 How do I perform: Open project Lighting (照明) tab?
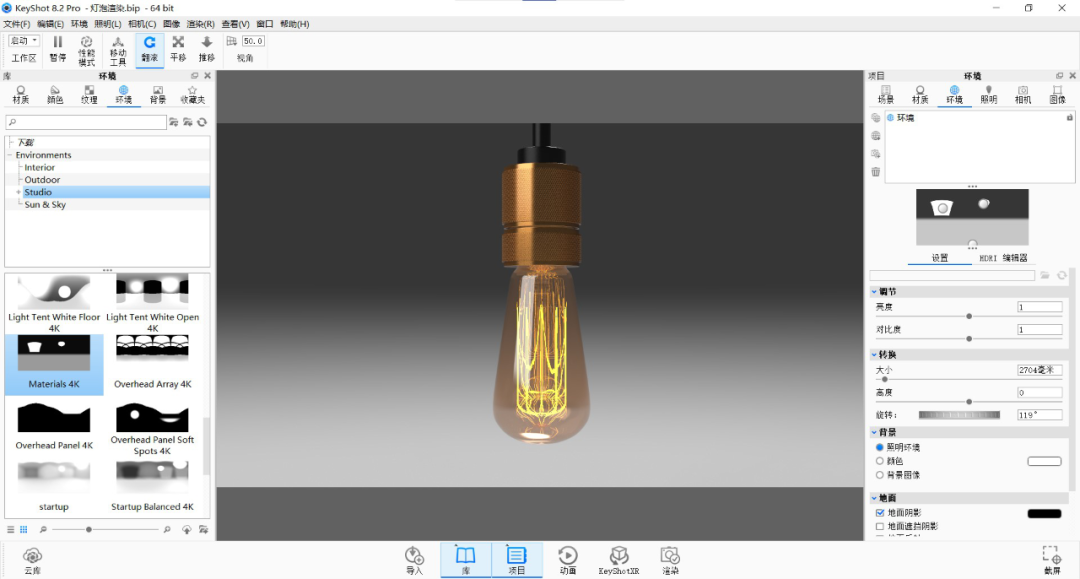[x=988, y=95]
